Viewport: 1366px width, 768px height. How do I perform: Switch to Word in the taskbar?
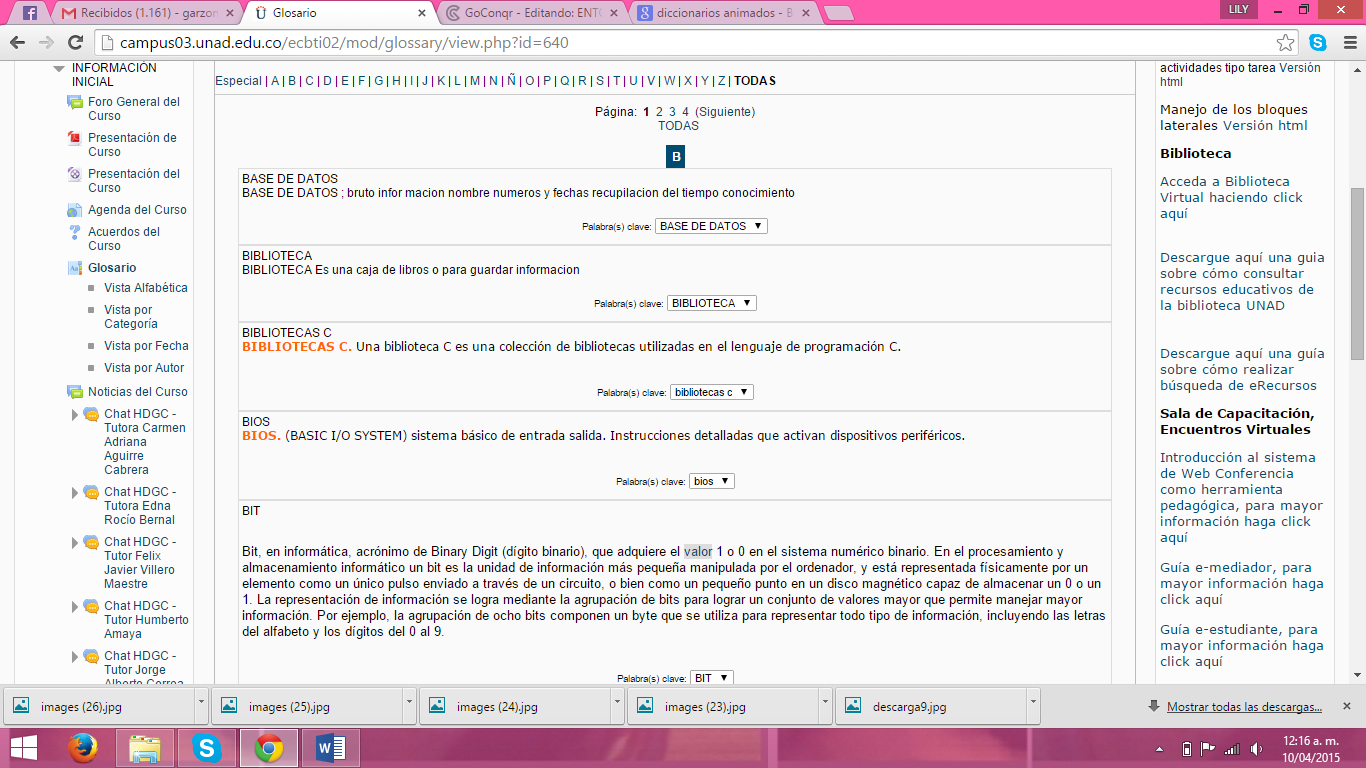pyautogui.click(x=331, y=748)
